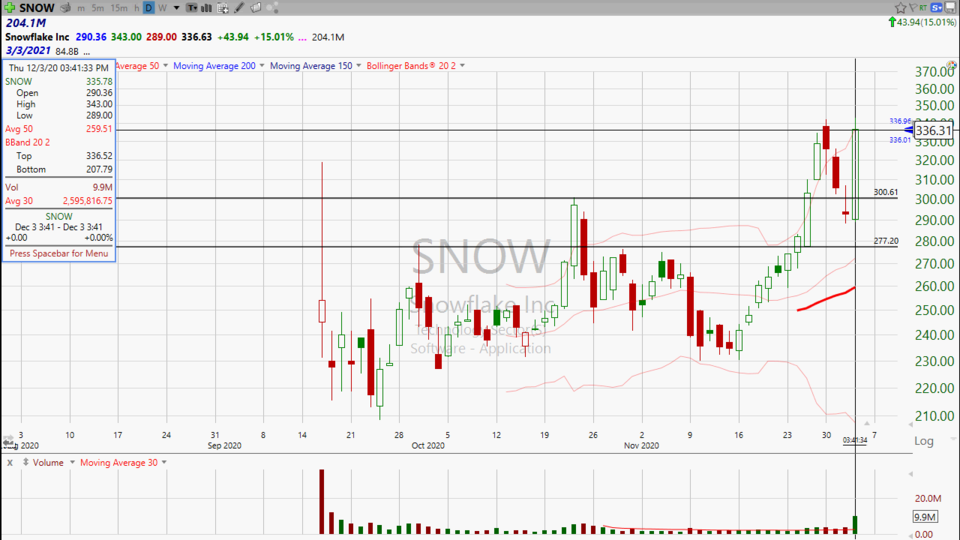Switch to 5m time frame
This screenshot has width=960, height=540.
(98, 8)
